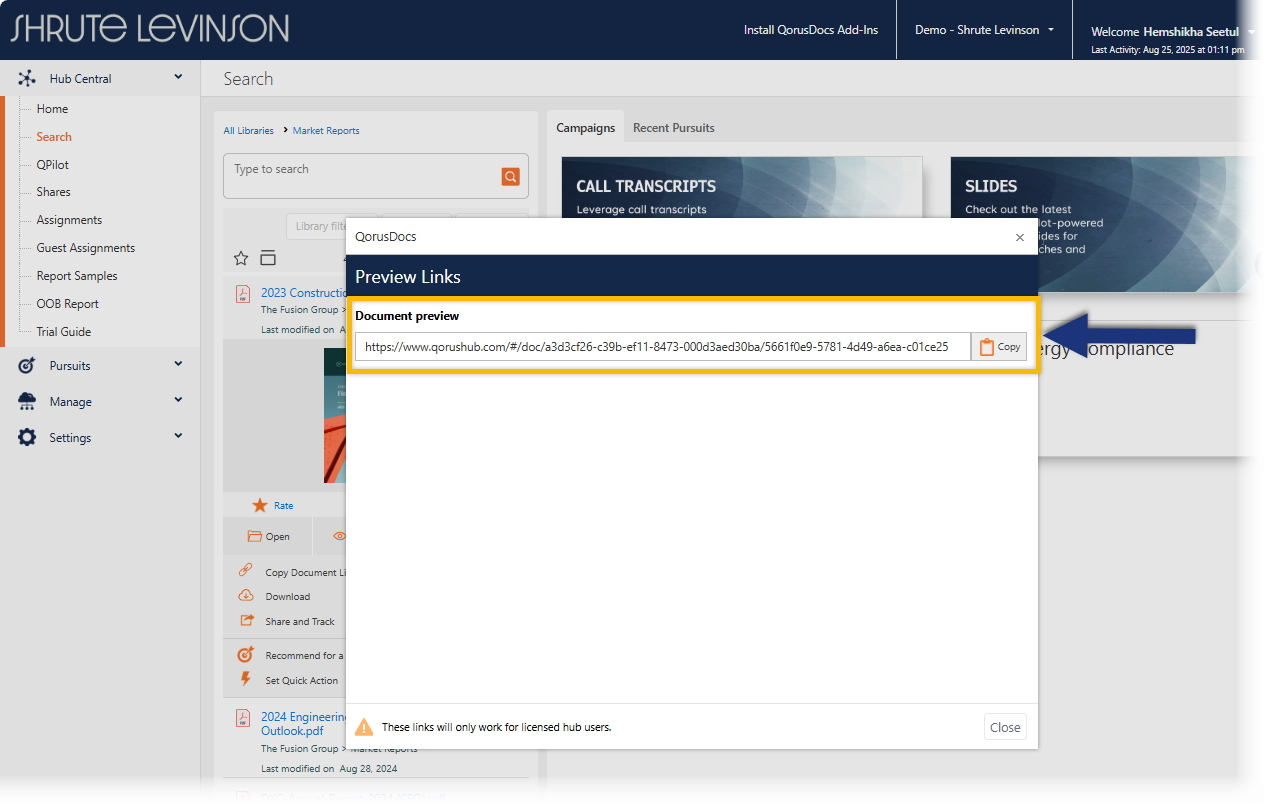Click the Share and Track icon

[x=246, y=621]
